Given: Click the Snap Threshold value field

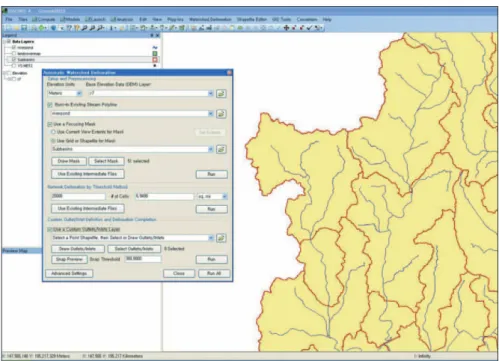Looking at the screenshot, I should tap(143, 259).
